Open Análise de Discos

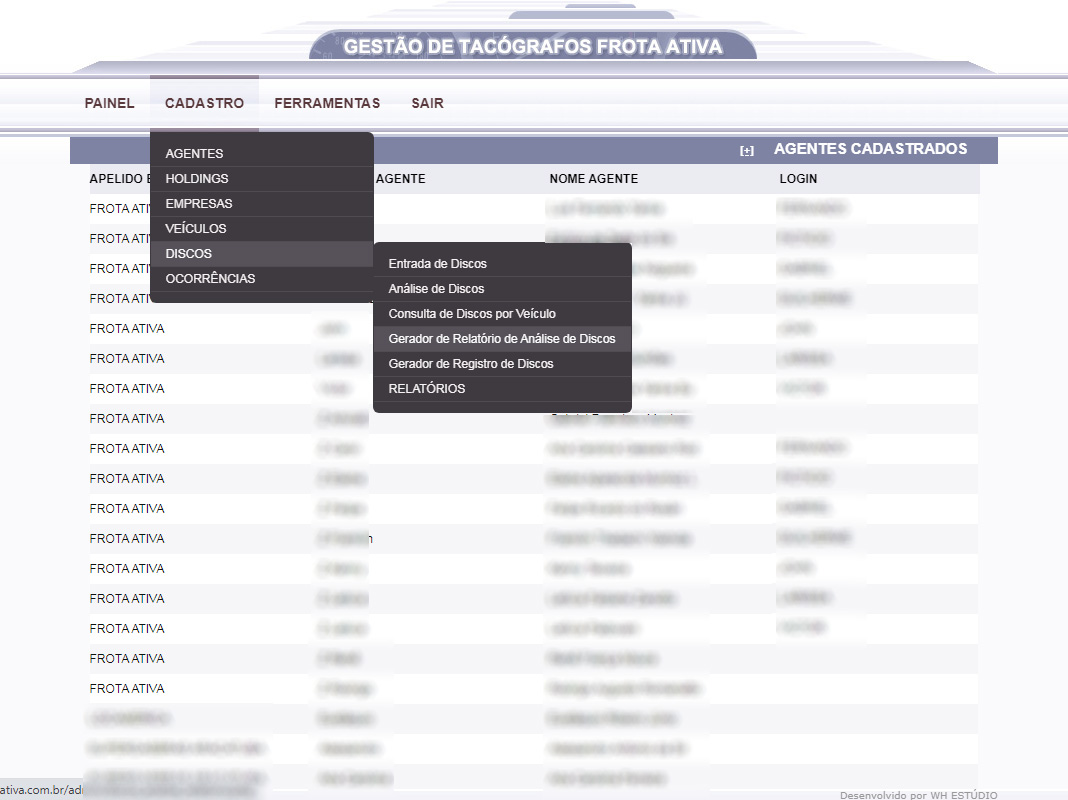pos(502,289)
